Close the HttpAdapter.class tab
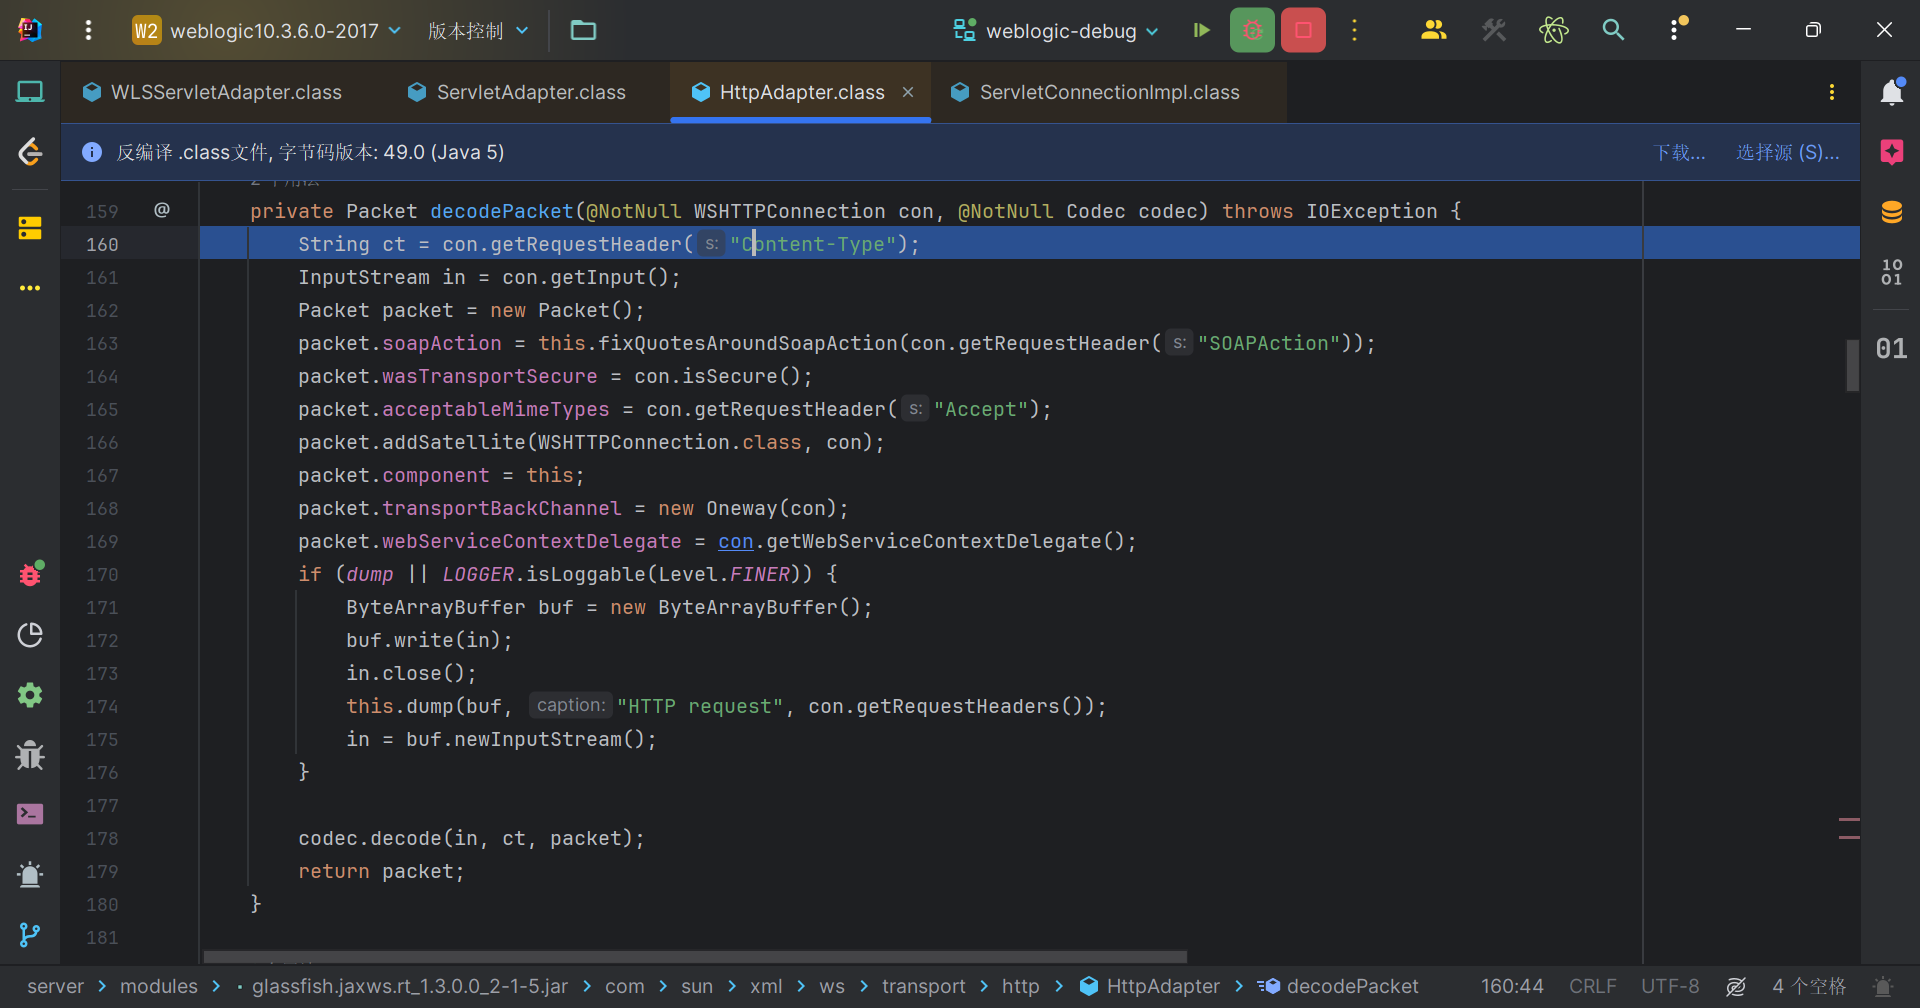Screen dimensions: 1920x1008 click(908, 92)
